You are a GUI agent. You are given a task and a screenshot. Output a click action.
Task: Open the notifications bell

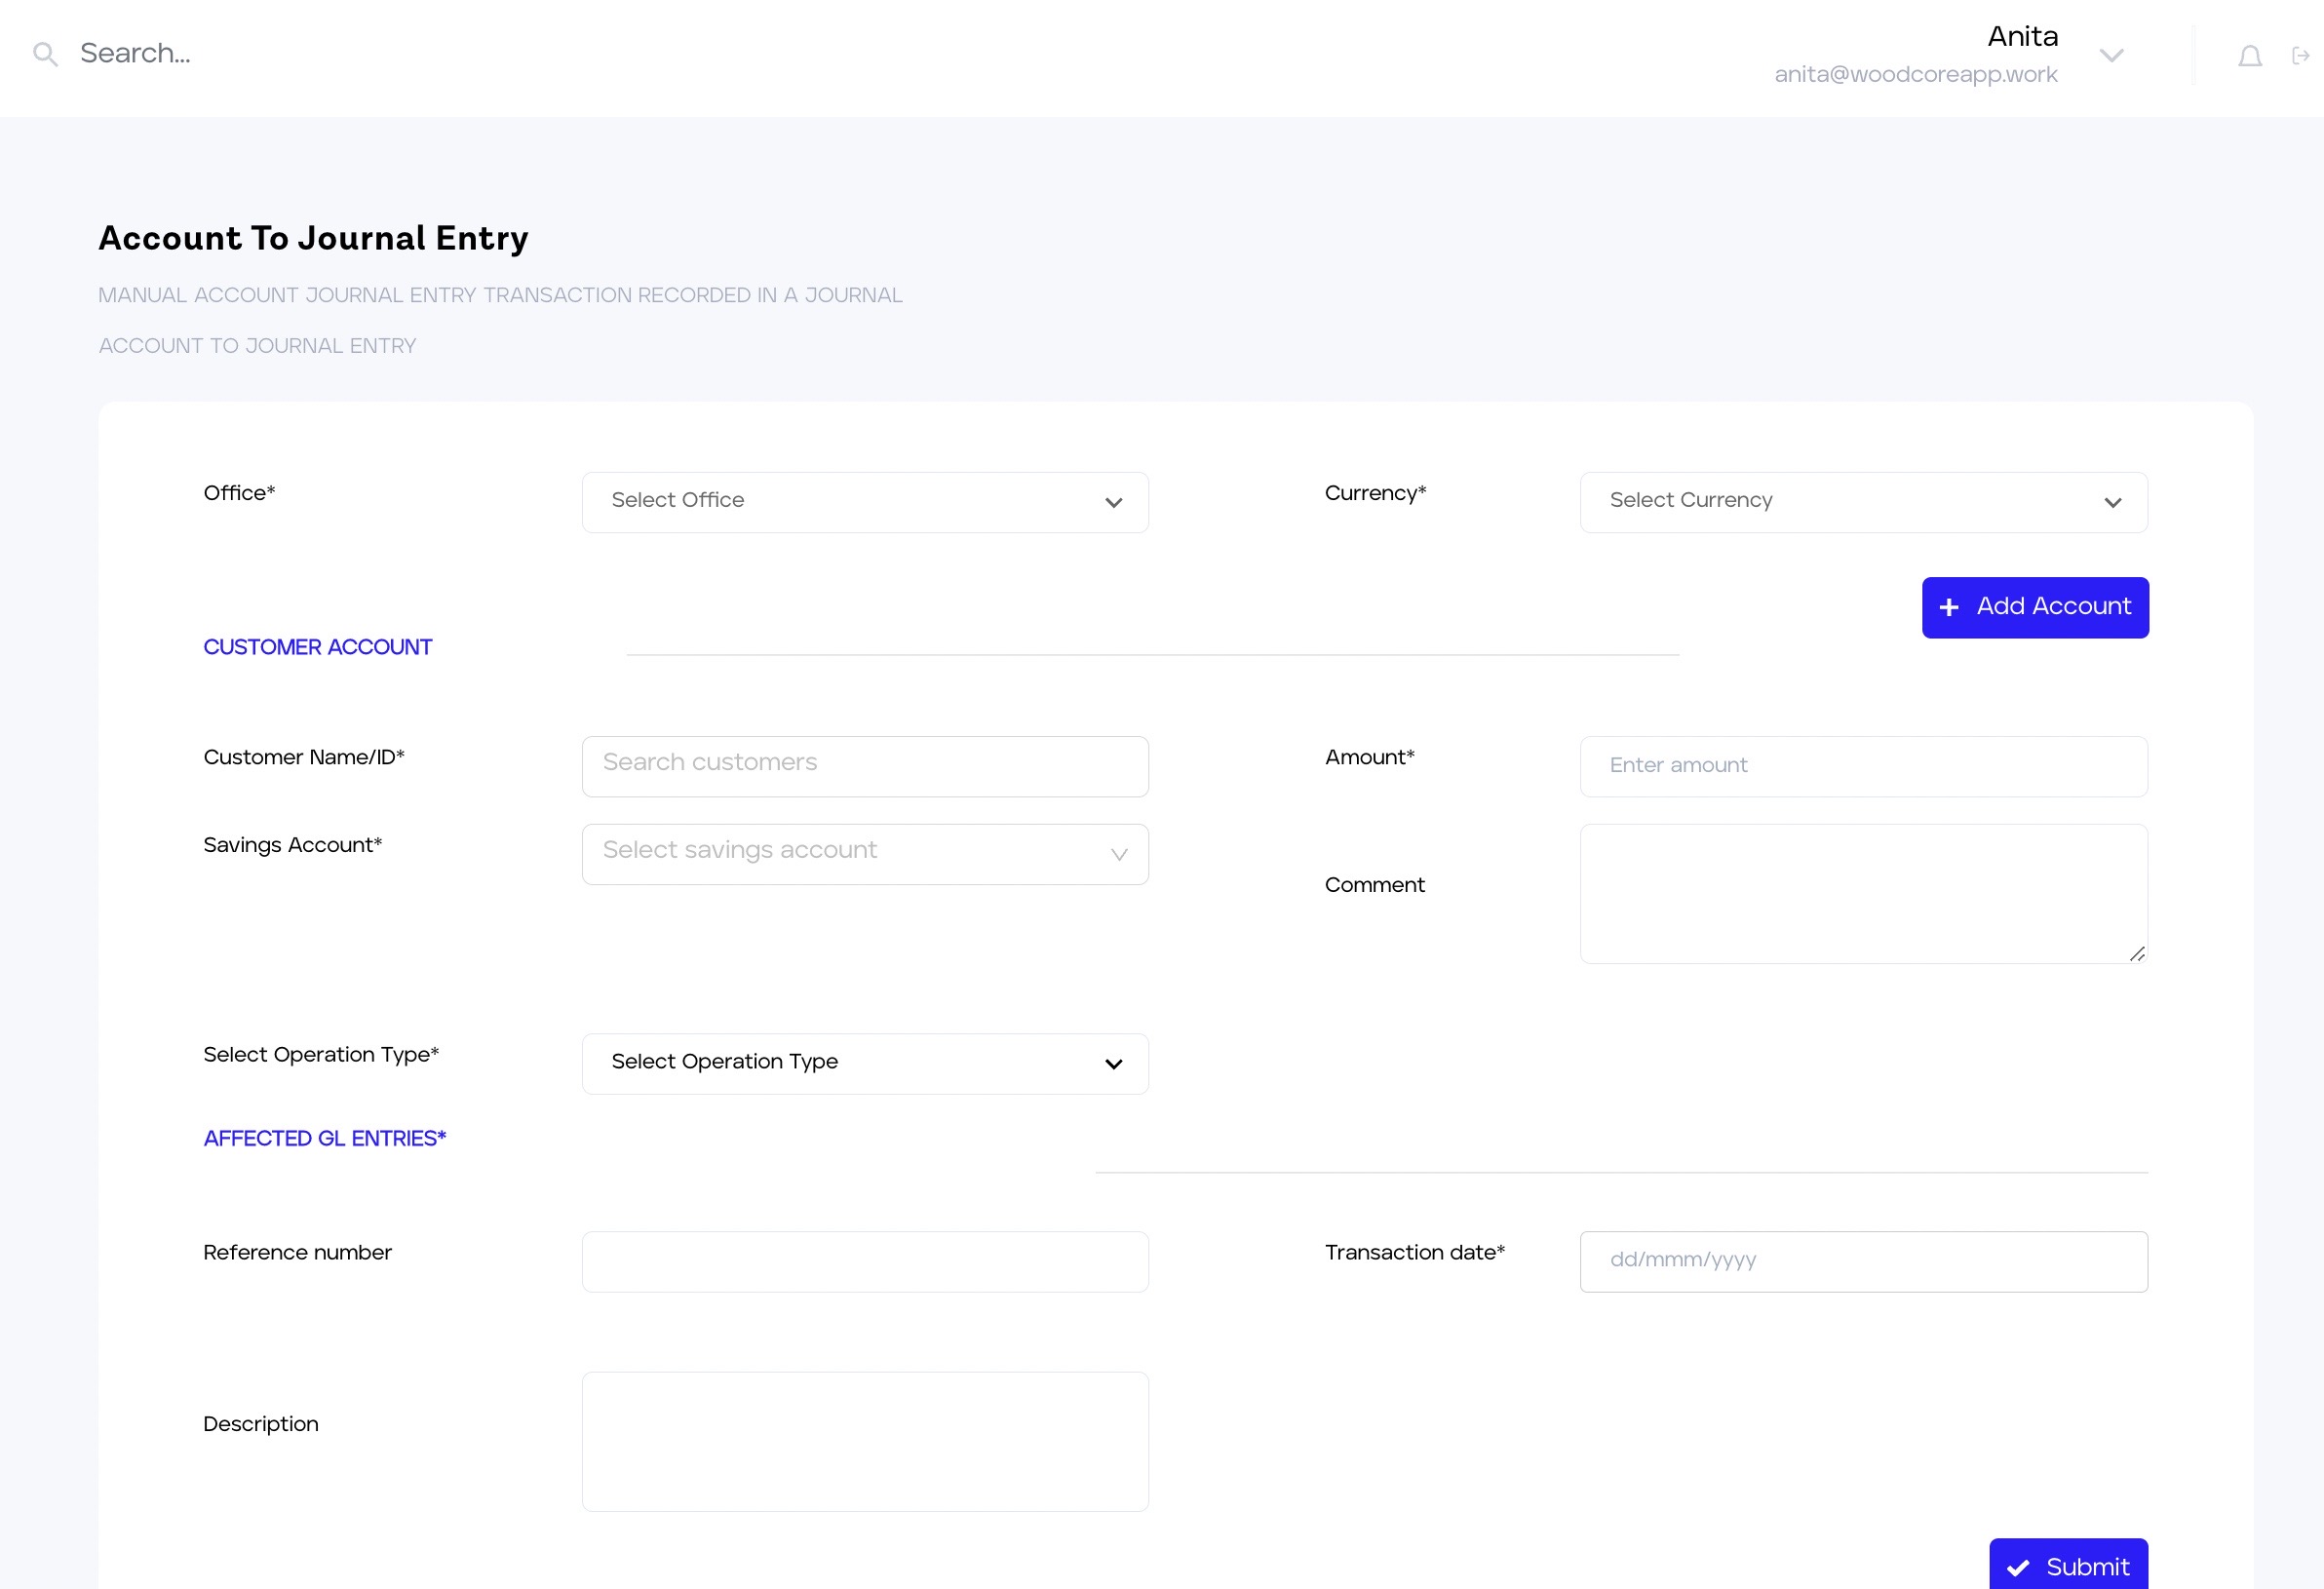(x=2249, y=57)
